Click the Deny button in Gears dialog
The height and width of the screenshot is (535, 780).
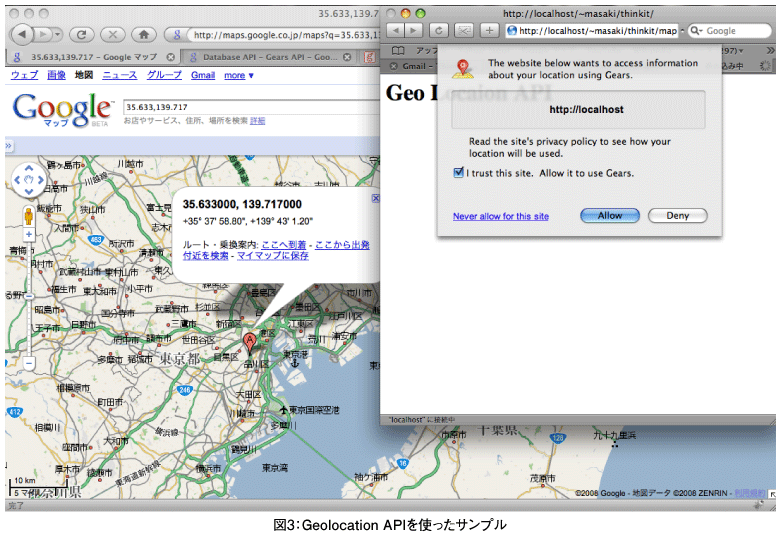[x=678, y=215]
